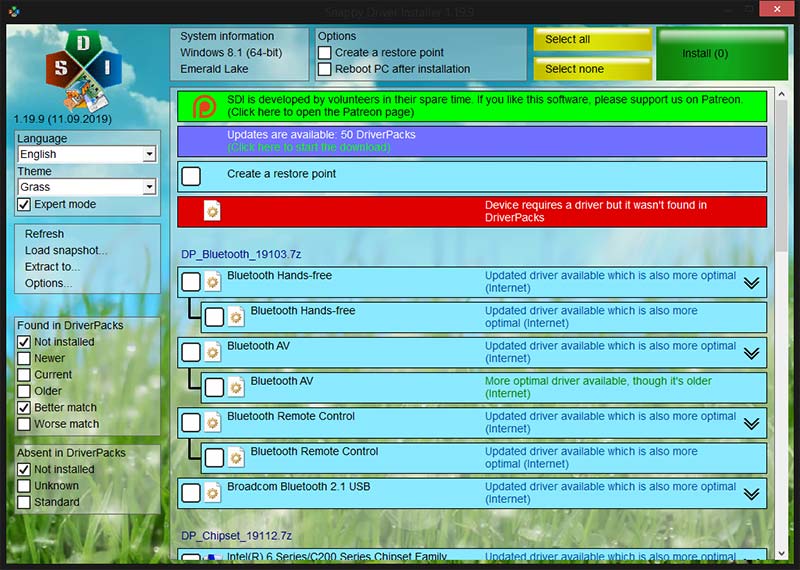Enable Create a restore point in Options panel
The width and height of the screenshot is (800, 570).
tap(324, 53)
